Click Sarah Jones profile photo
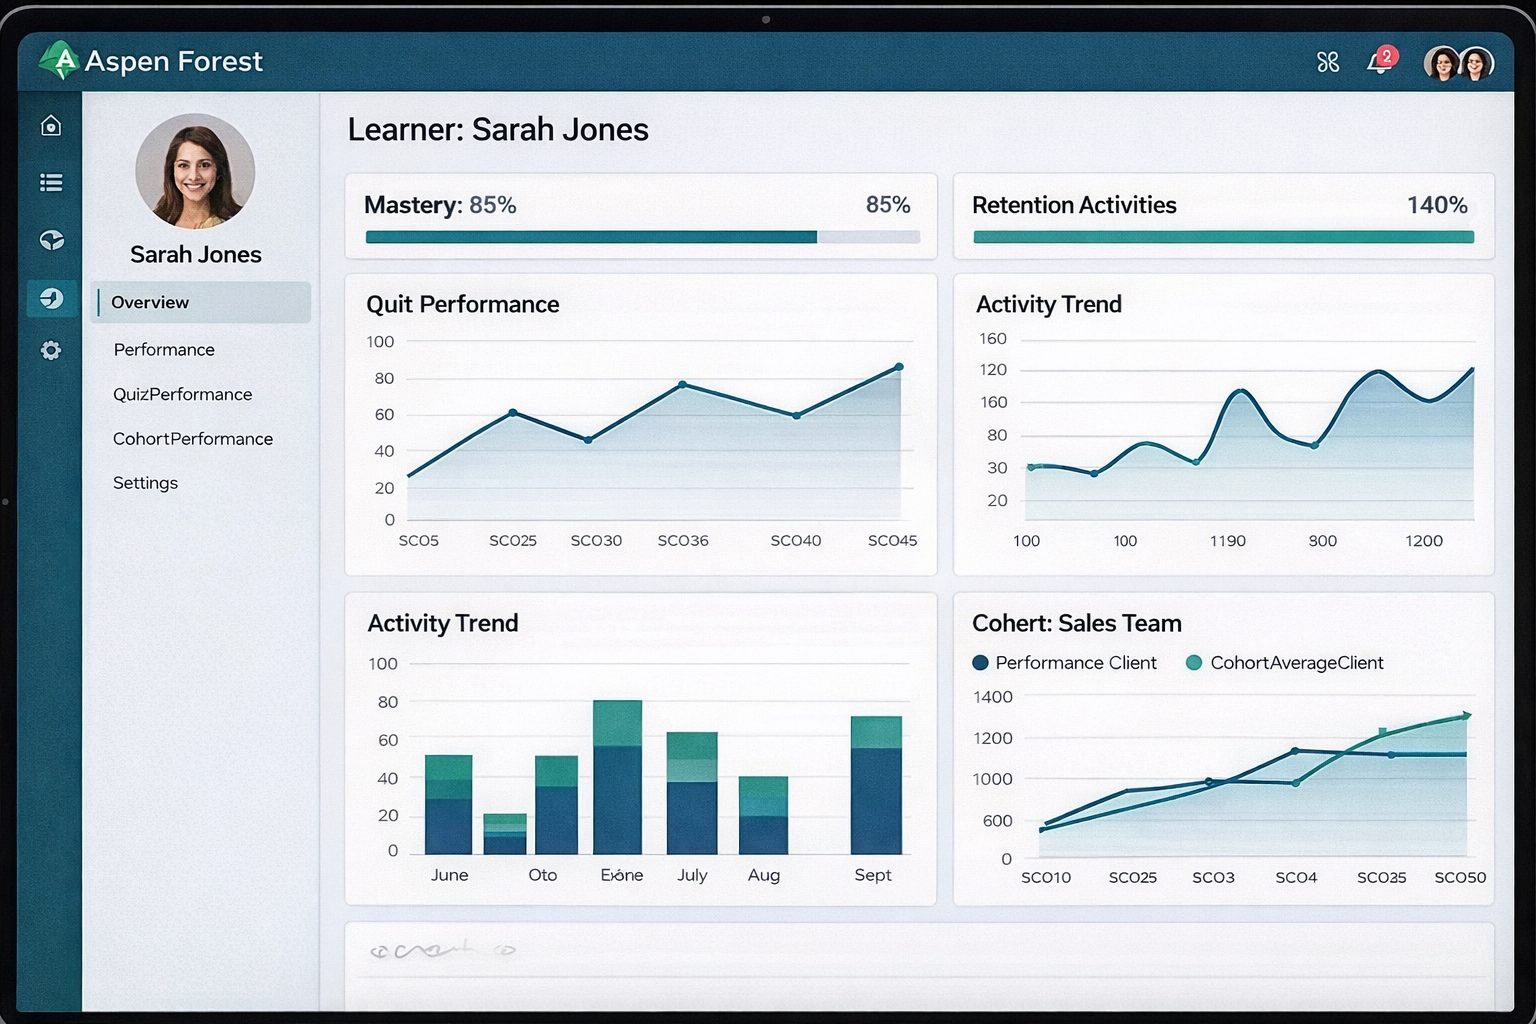The image size is (1536, 1024). 195,171
